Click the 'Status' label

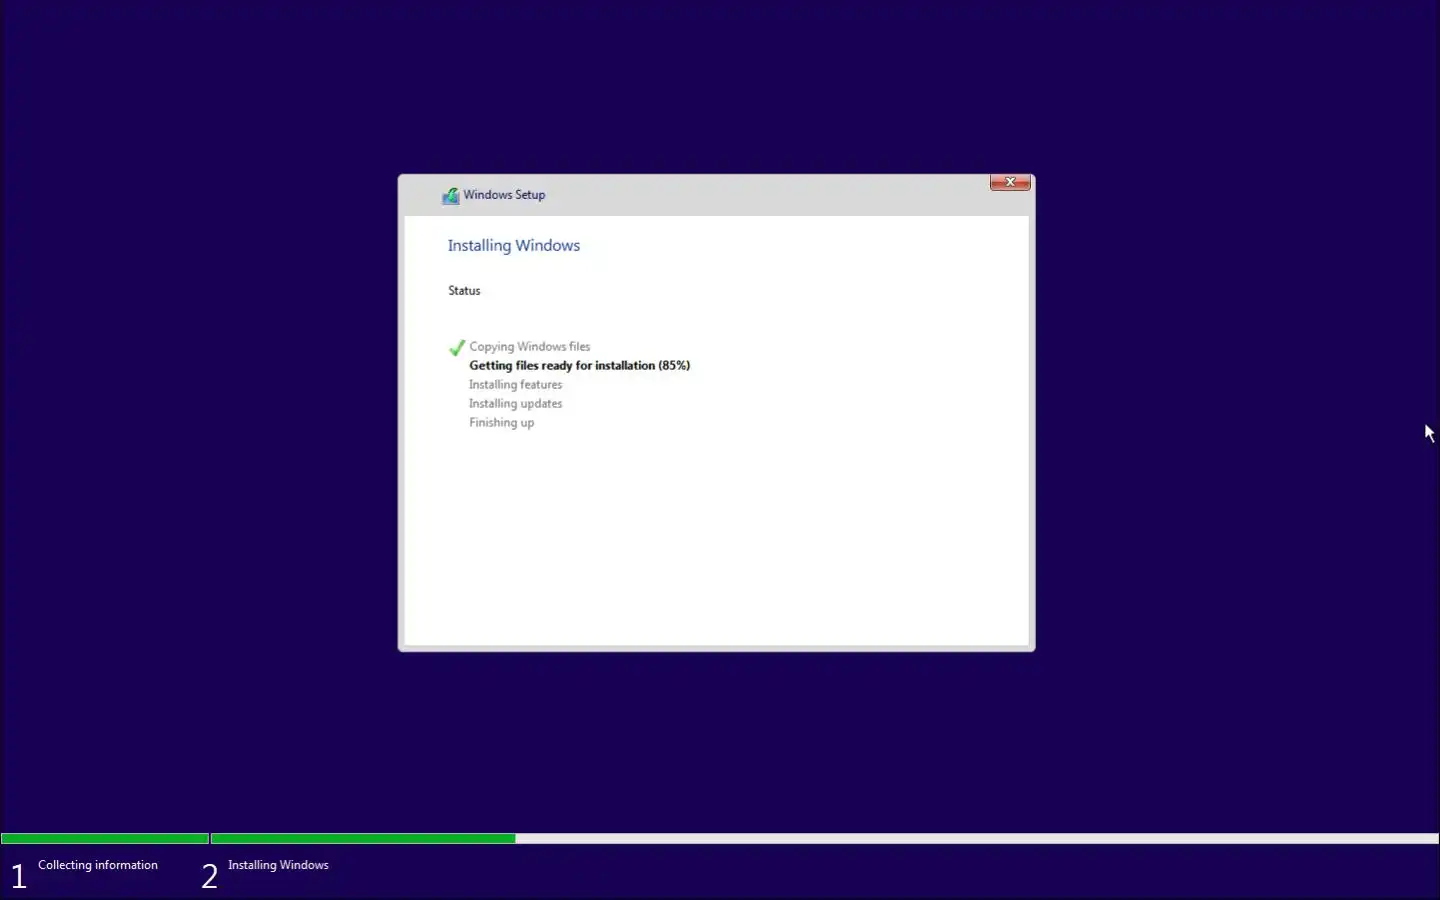[464, 291]
